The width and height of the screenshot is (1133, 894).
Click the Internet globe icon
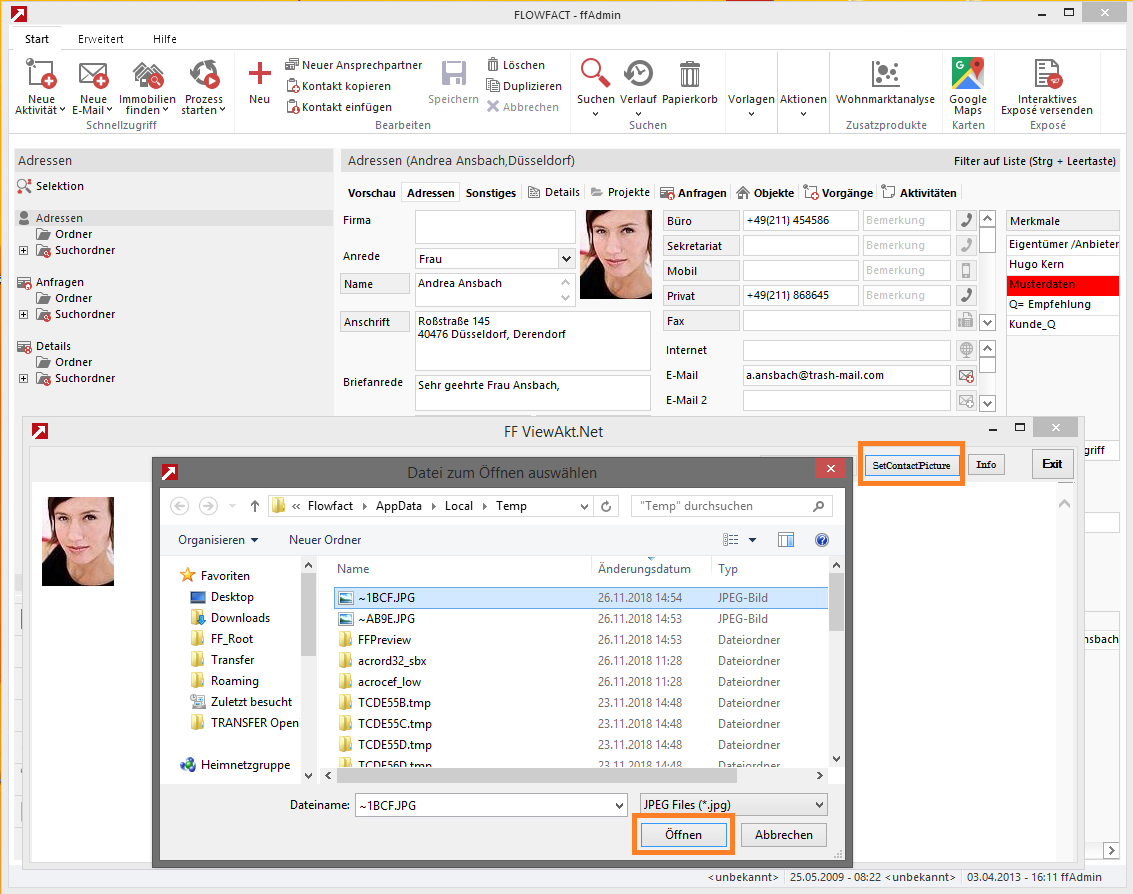(x=966, y=350)
